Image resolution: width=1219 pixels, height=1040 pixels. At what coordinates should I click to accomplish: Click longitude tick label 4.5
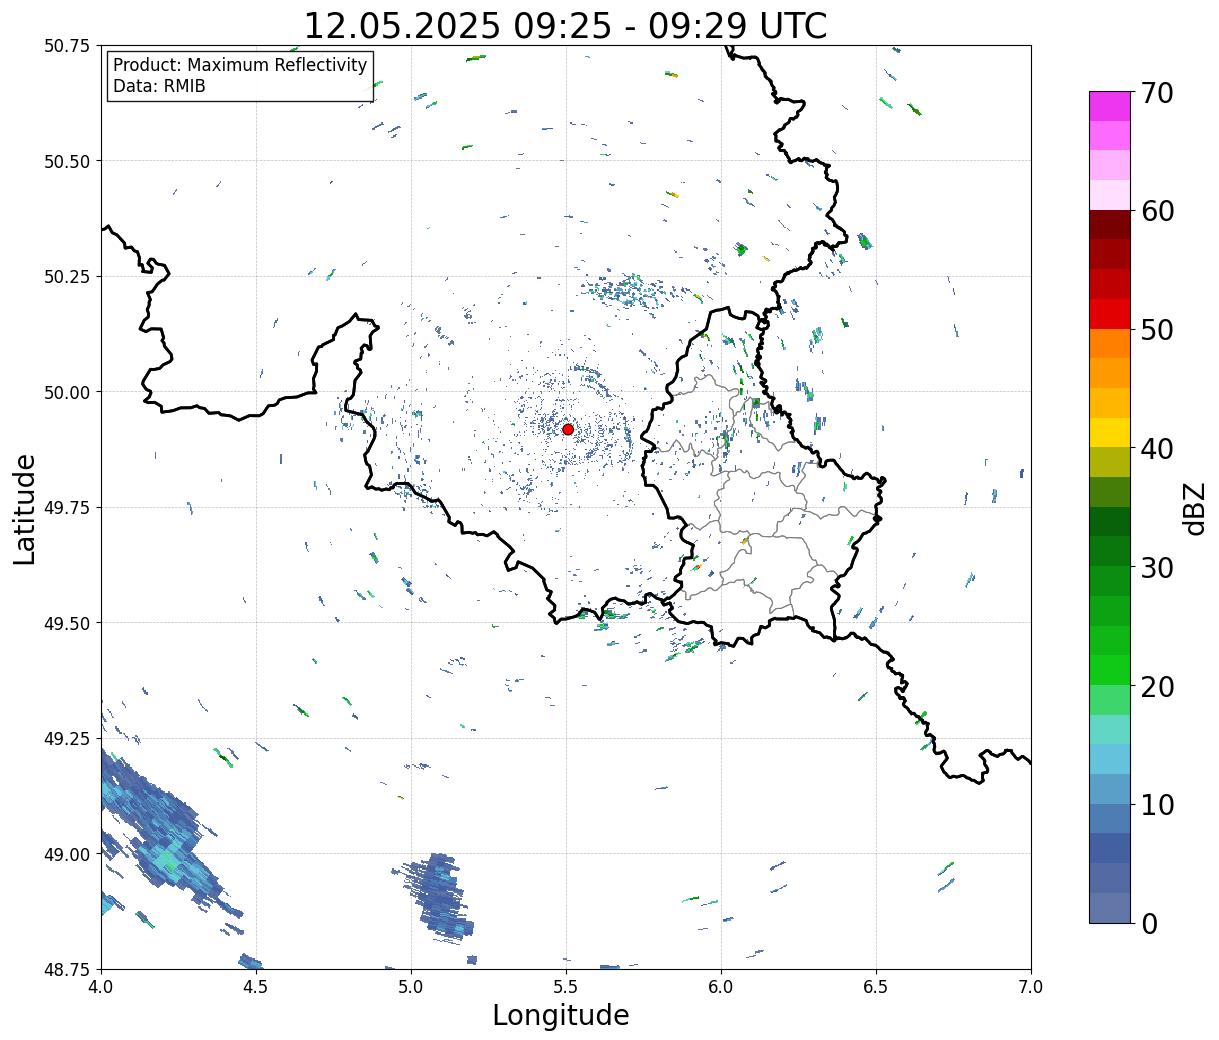coord(256,987)
